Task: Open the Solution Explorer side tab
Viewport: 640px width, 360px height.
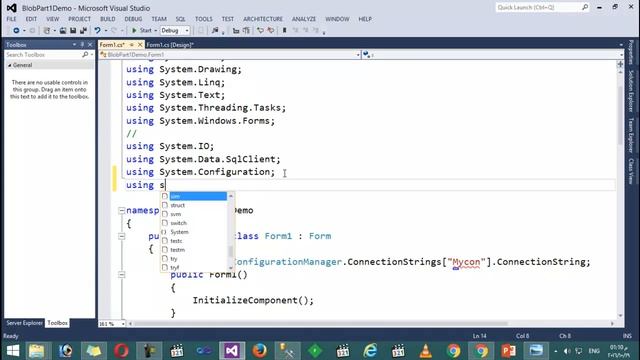Action: [x=631, y=91]
